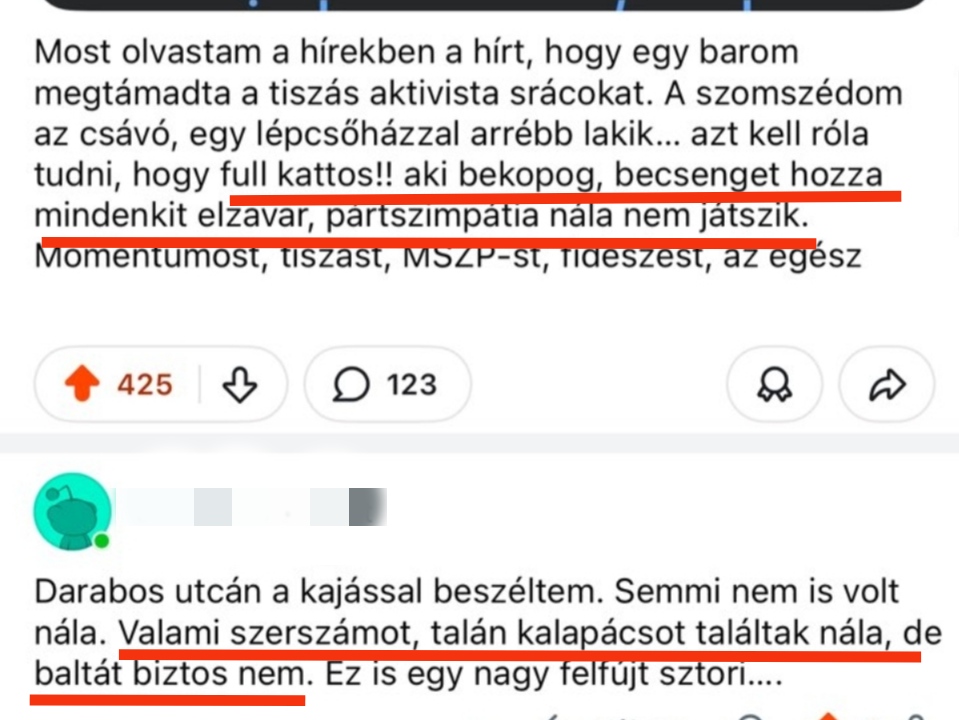Downvote the post
Viewport: 959px width, 720px height.
point(239,385)
